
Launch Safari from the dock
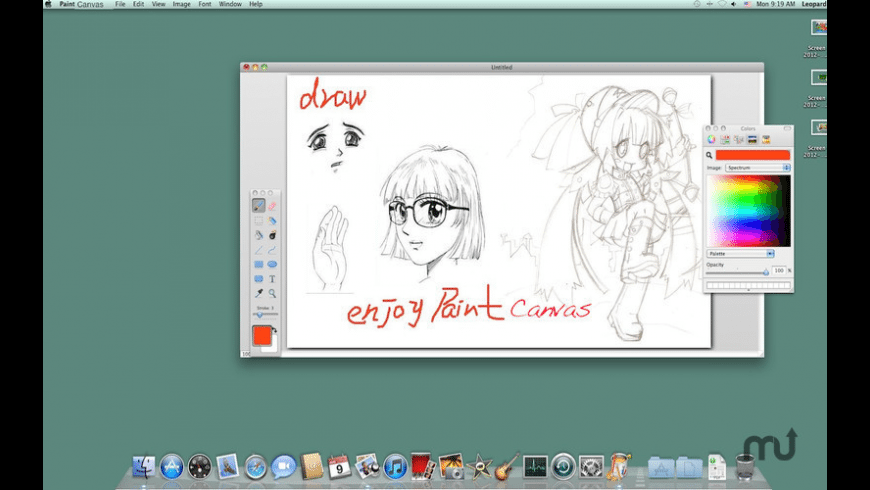click(256, 467)
